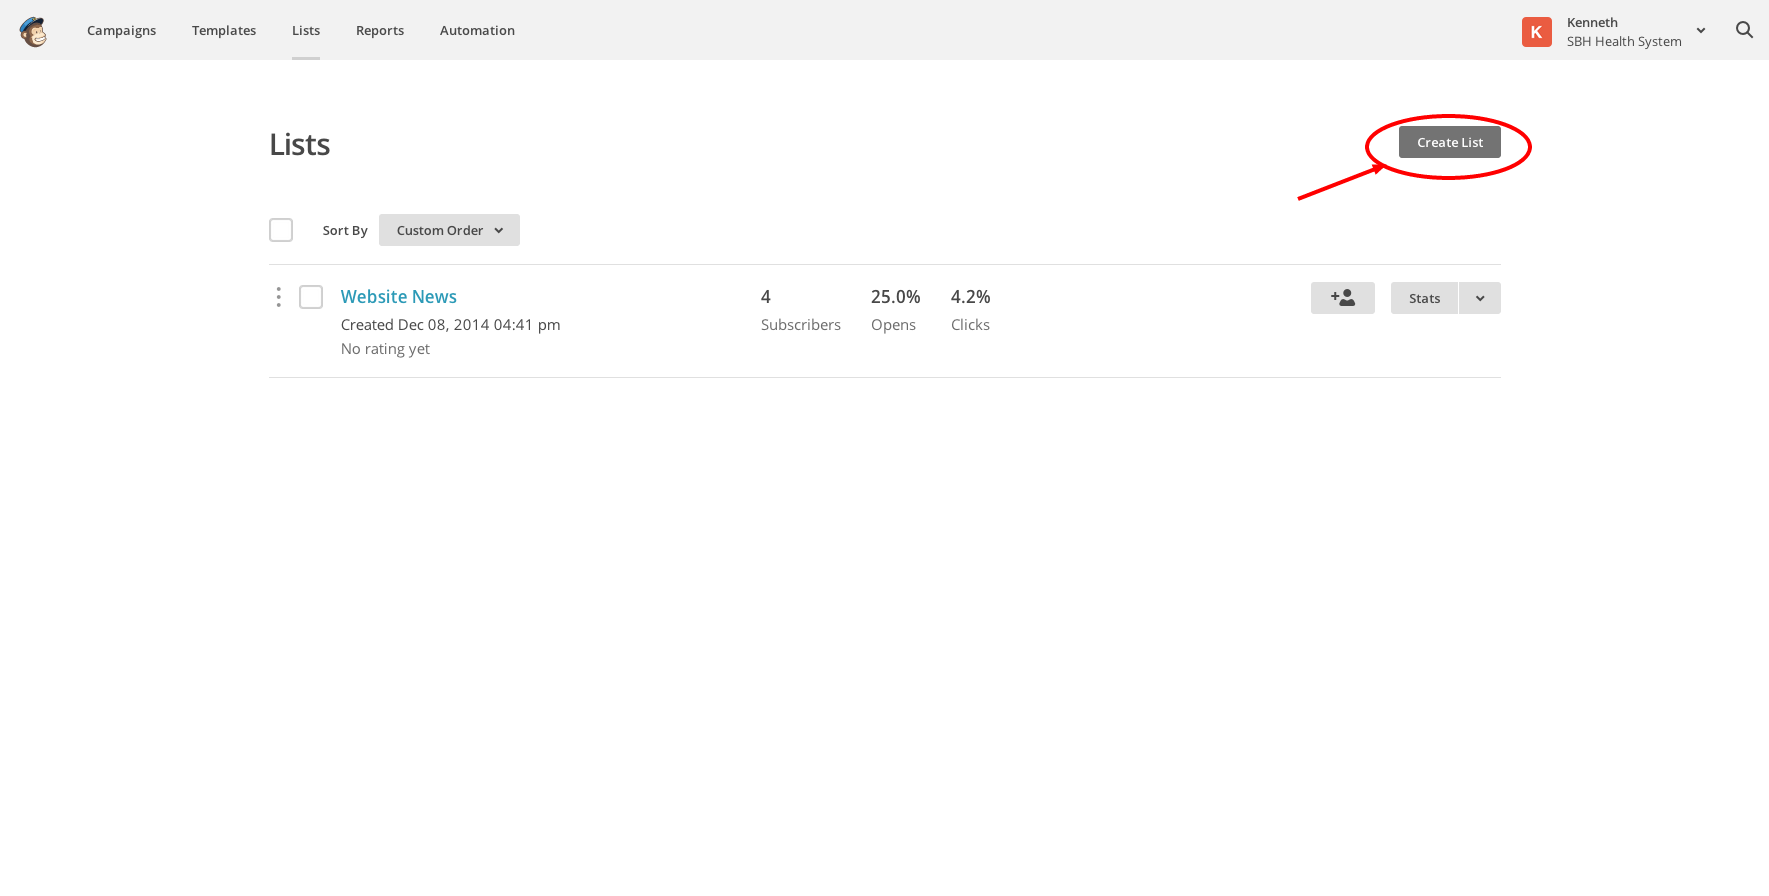Select the Lists navigation item
Image resolution: width=1769 pixels, height=896 pixels.
tap(306, 31)
